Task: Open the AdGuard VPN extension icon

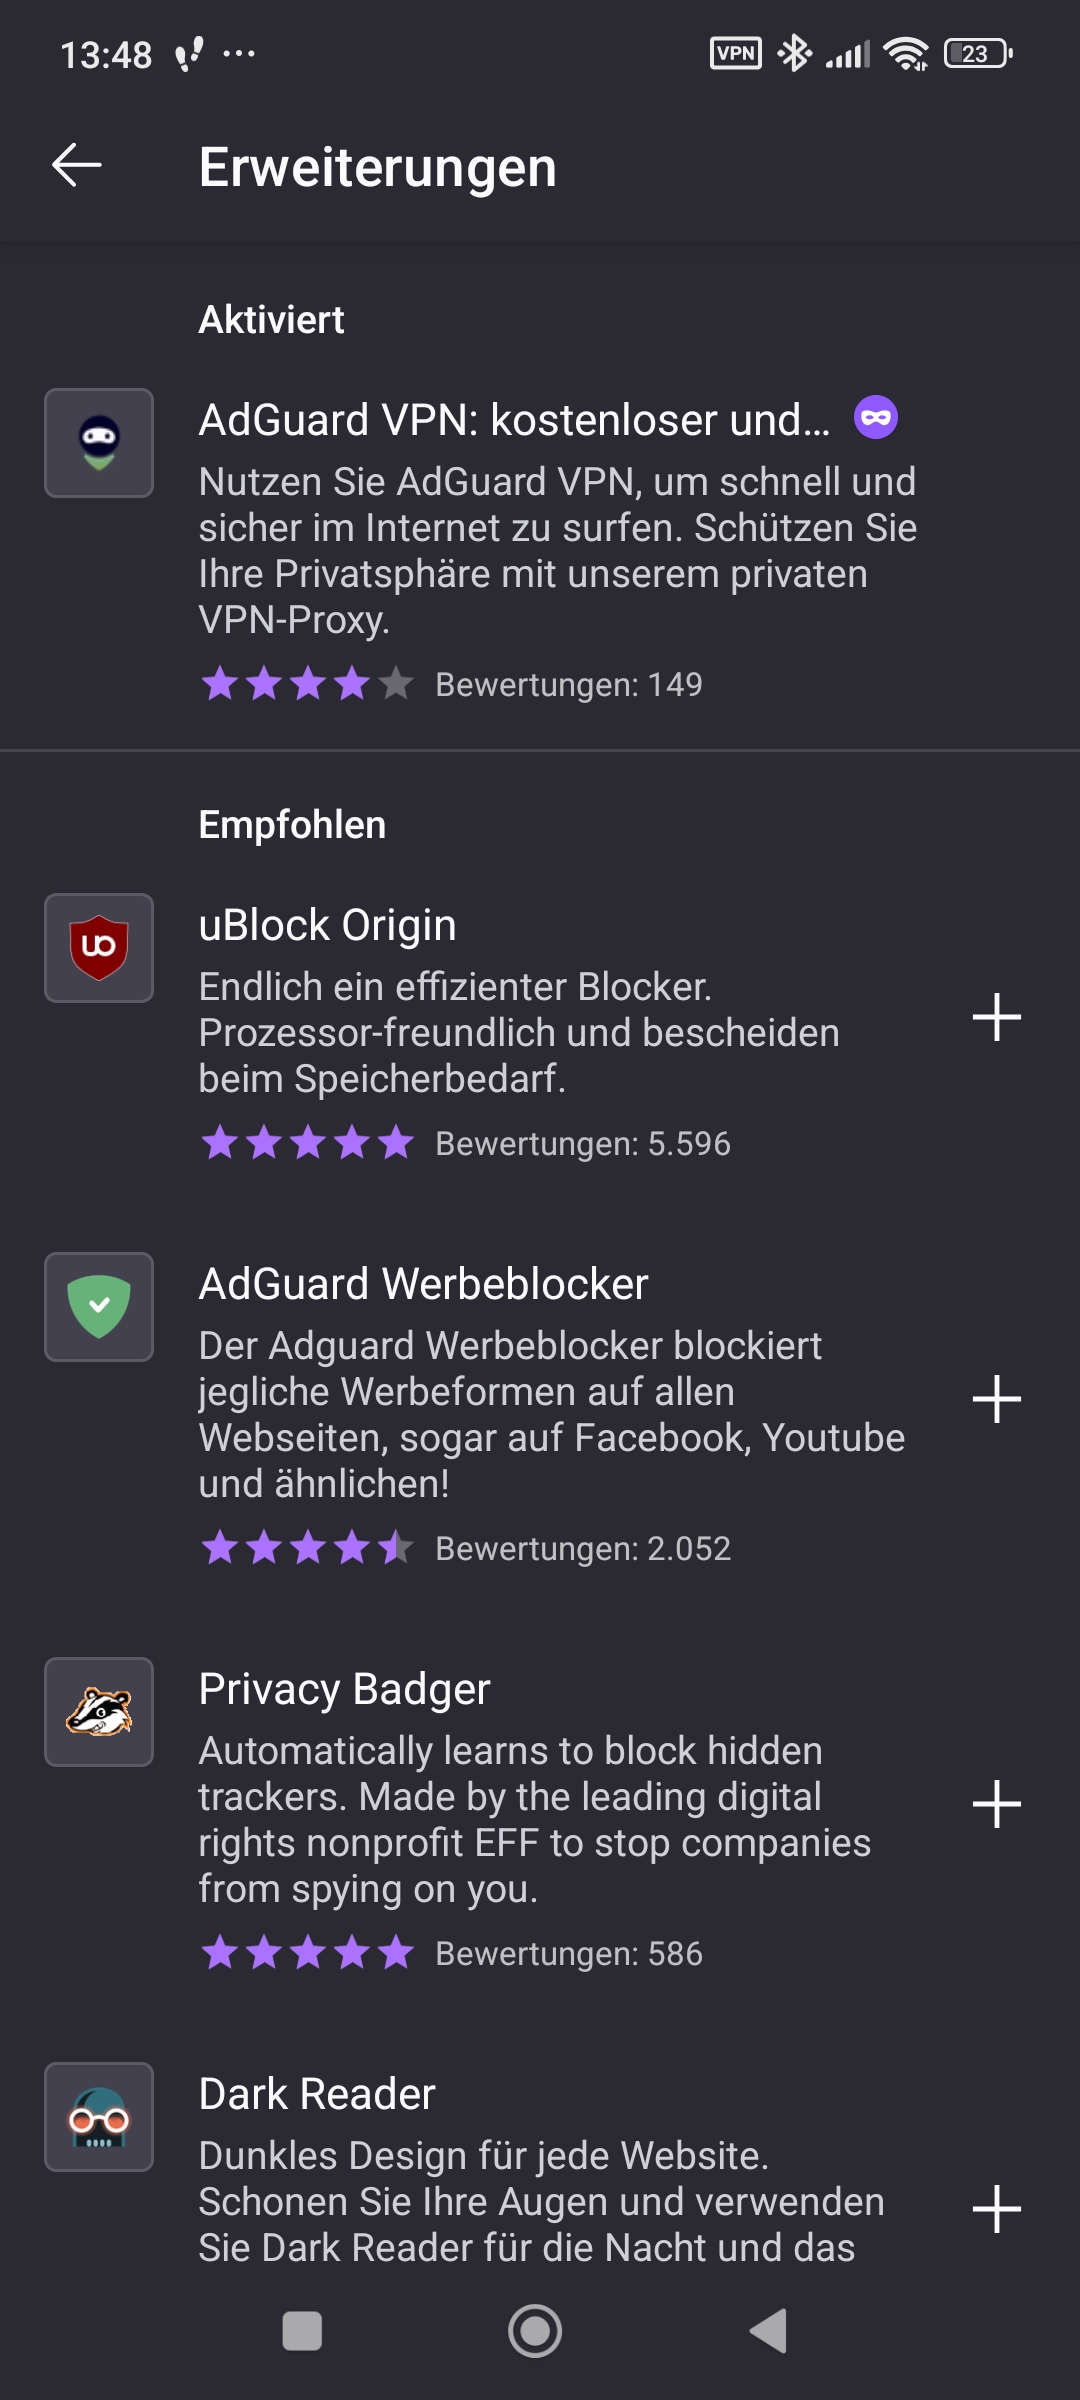Action: coord(99,443)
